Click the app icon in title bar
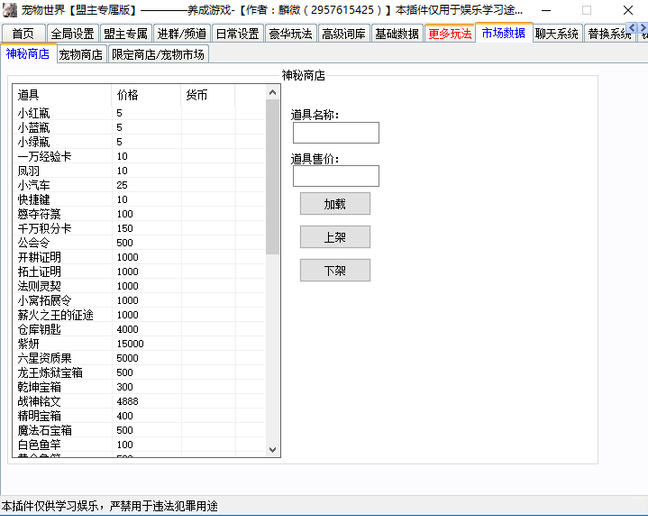 pos(9,10)
